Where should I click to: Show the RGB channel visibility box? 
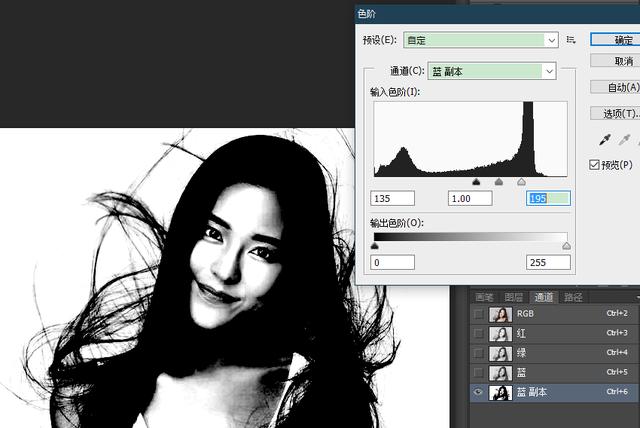[x=478, y=313]
